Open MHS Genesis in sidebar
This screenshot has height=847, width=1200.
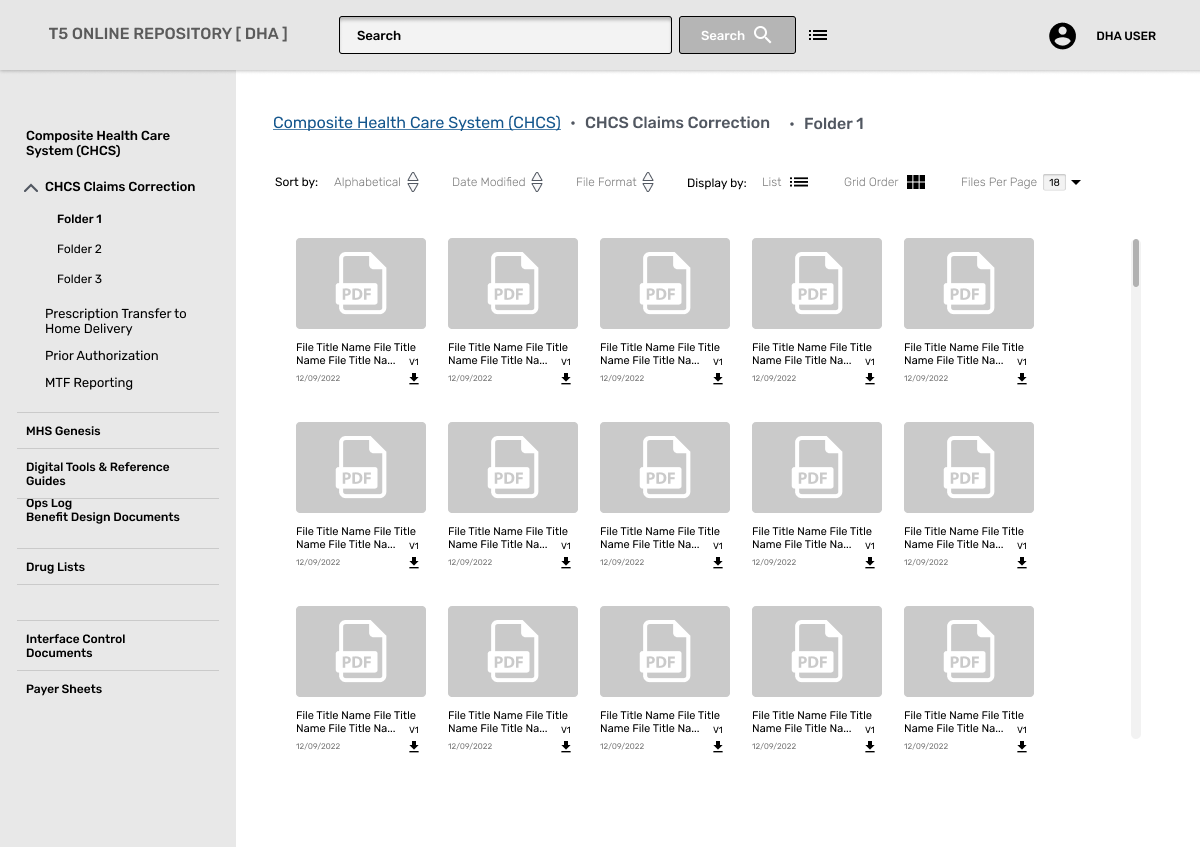pyautogui.click(x=63, y=431)
